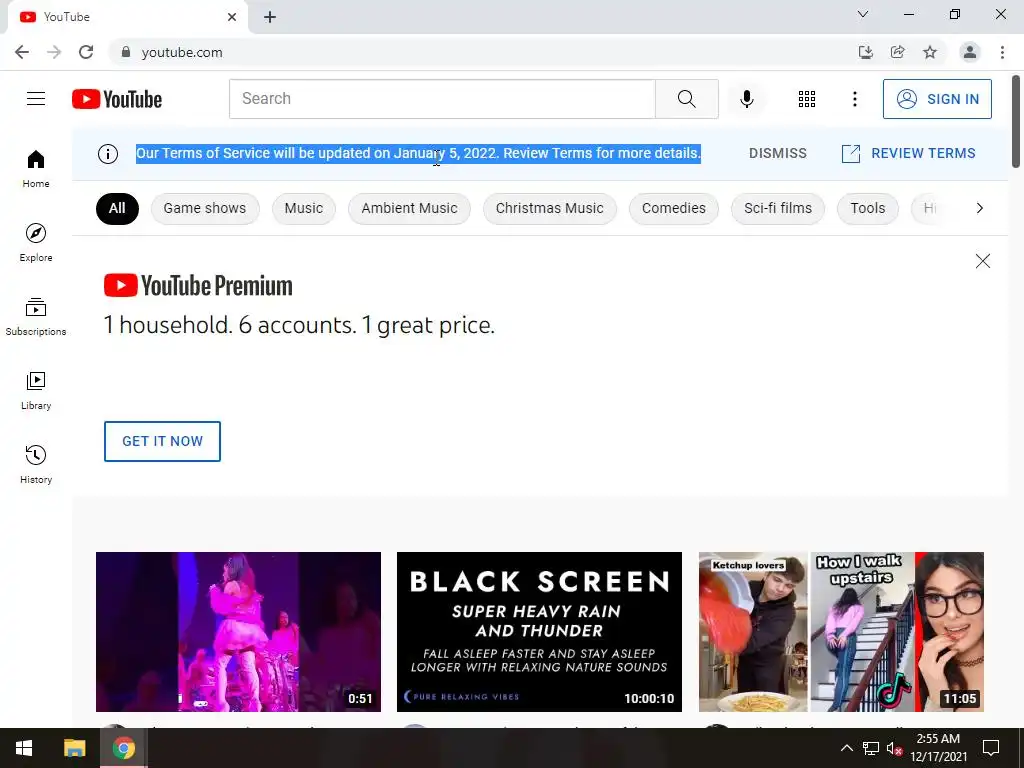Select the Sci-fi films chip
Screen dimensions: 1024x768
click(x=778, y=208)
